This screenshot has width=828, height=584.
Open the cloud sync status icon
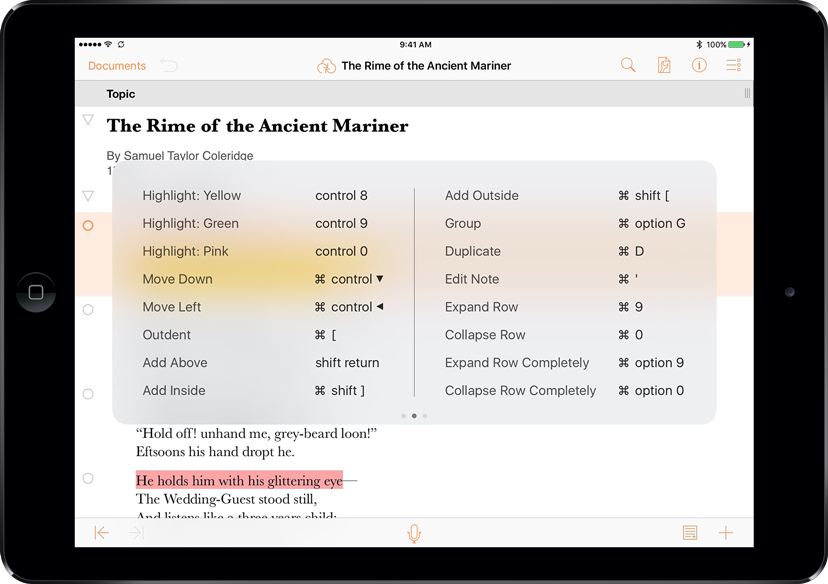(x=326, y=67)
